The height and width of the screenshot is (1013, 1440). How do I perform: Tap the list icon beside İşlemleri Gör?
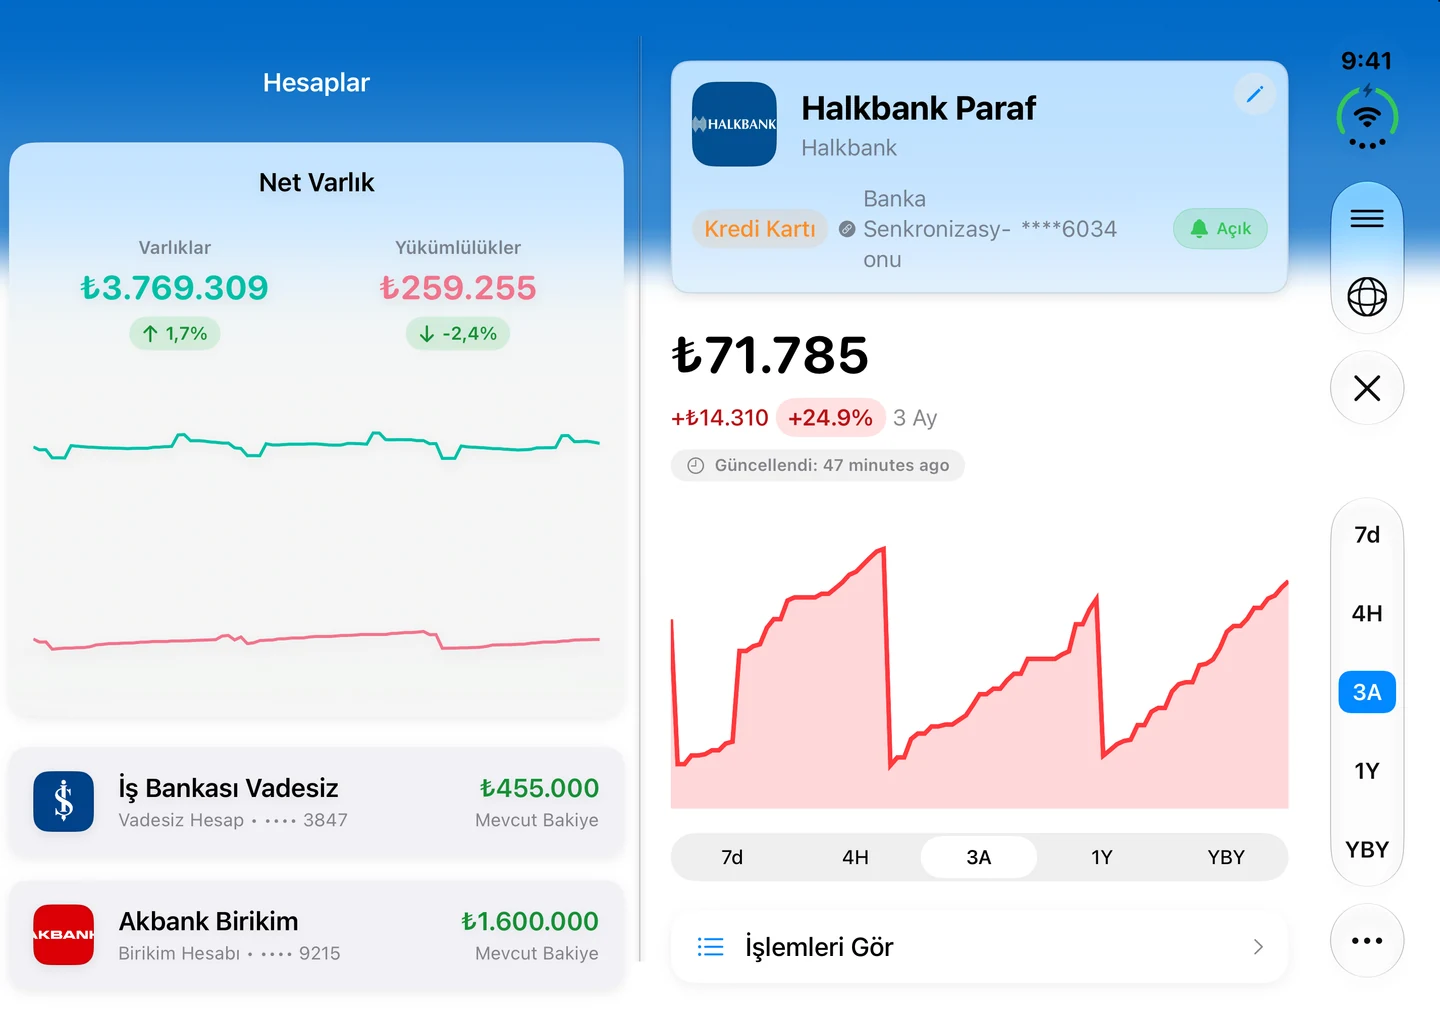point(710,947)
